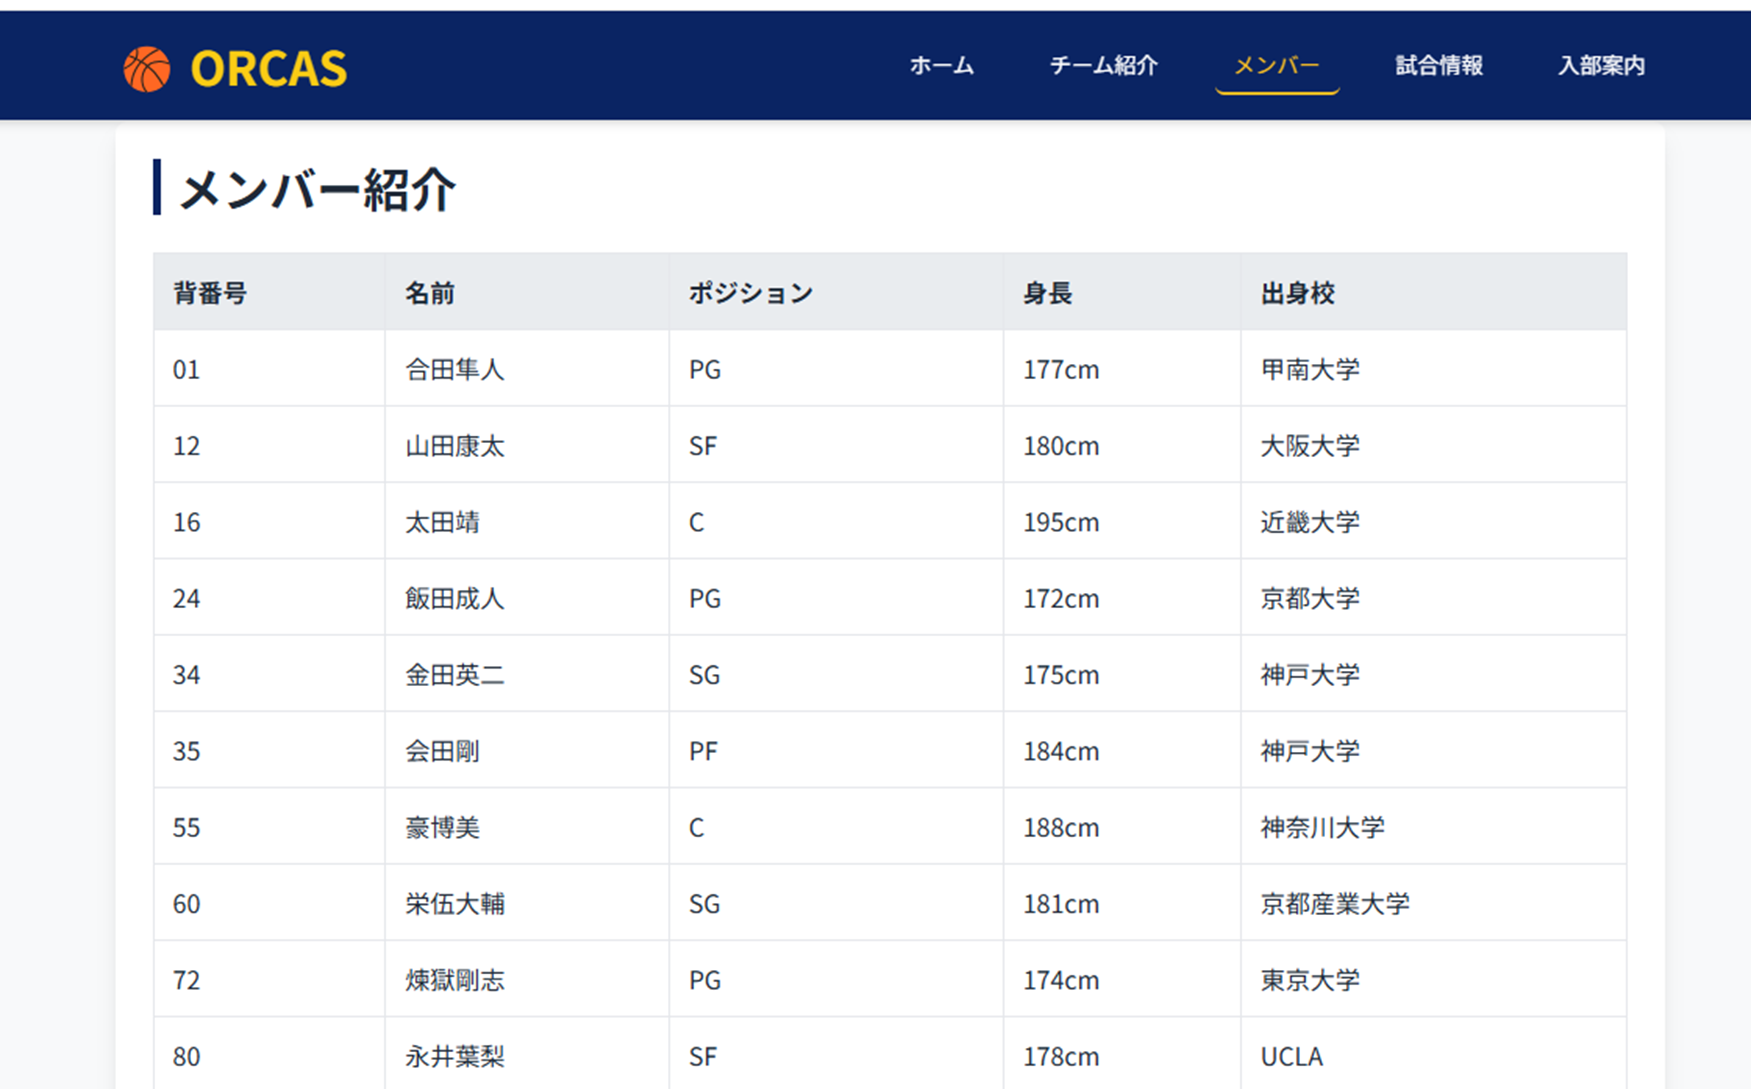Select player name 金田英二
This screenshot has height=1089, width=1751.
455,675
